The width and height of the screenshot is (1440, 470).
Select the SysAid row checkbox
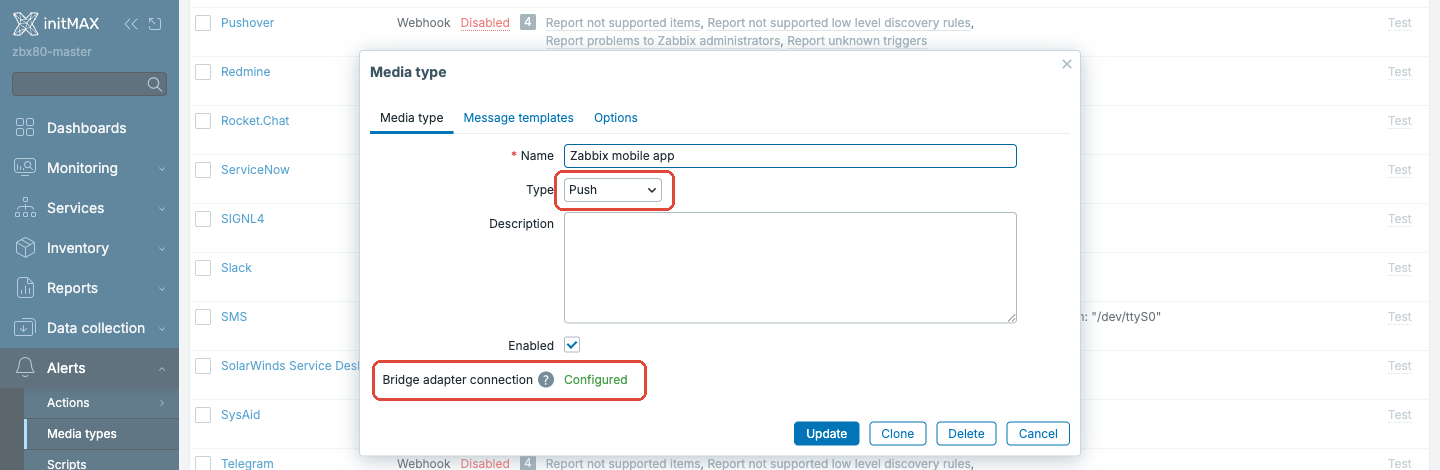(x=203, y=415)
